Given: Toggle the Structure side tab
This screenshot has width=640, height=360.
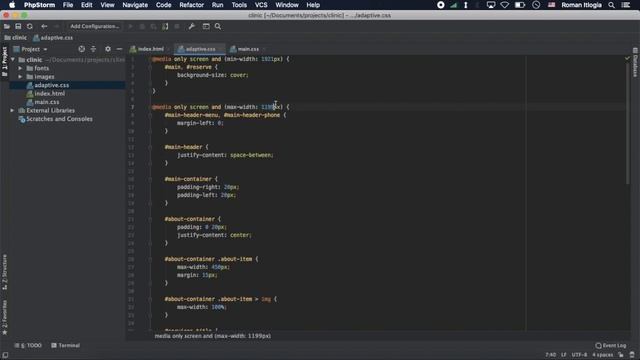Looking at the screenshot, I should pyautogui.click(x=4, y=272).
